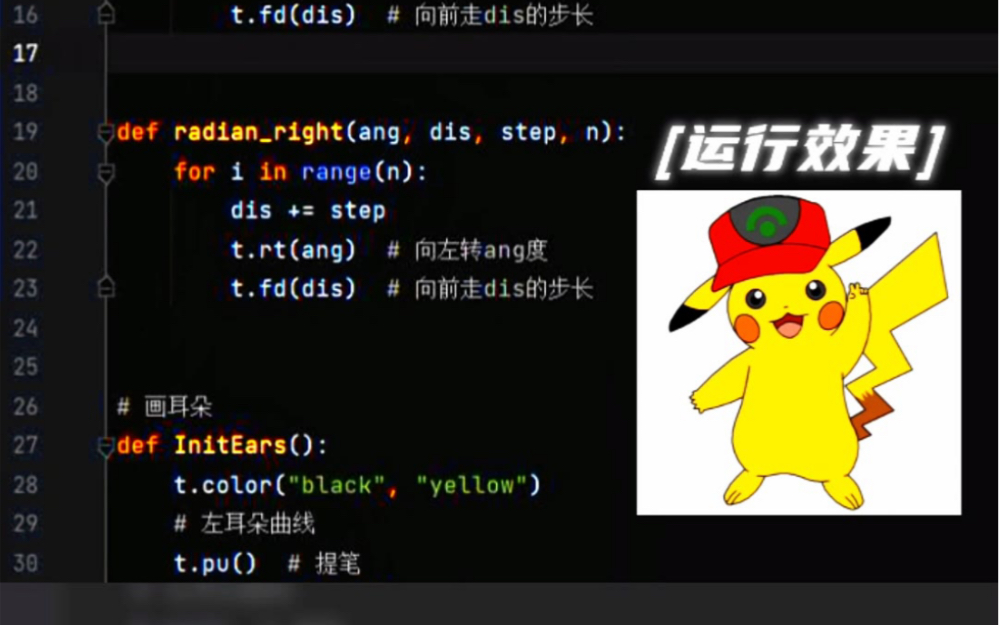
Task: Collapse the for loop fold on line 20
Action: click(x=106, y=172)
